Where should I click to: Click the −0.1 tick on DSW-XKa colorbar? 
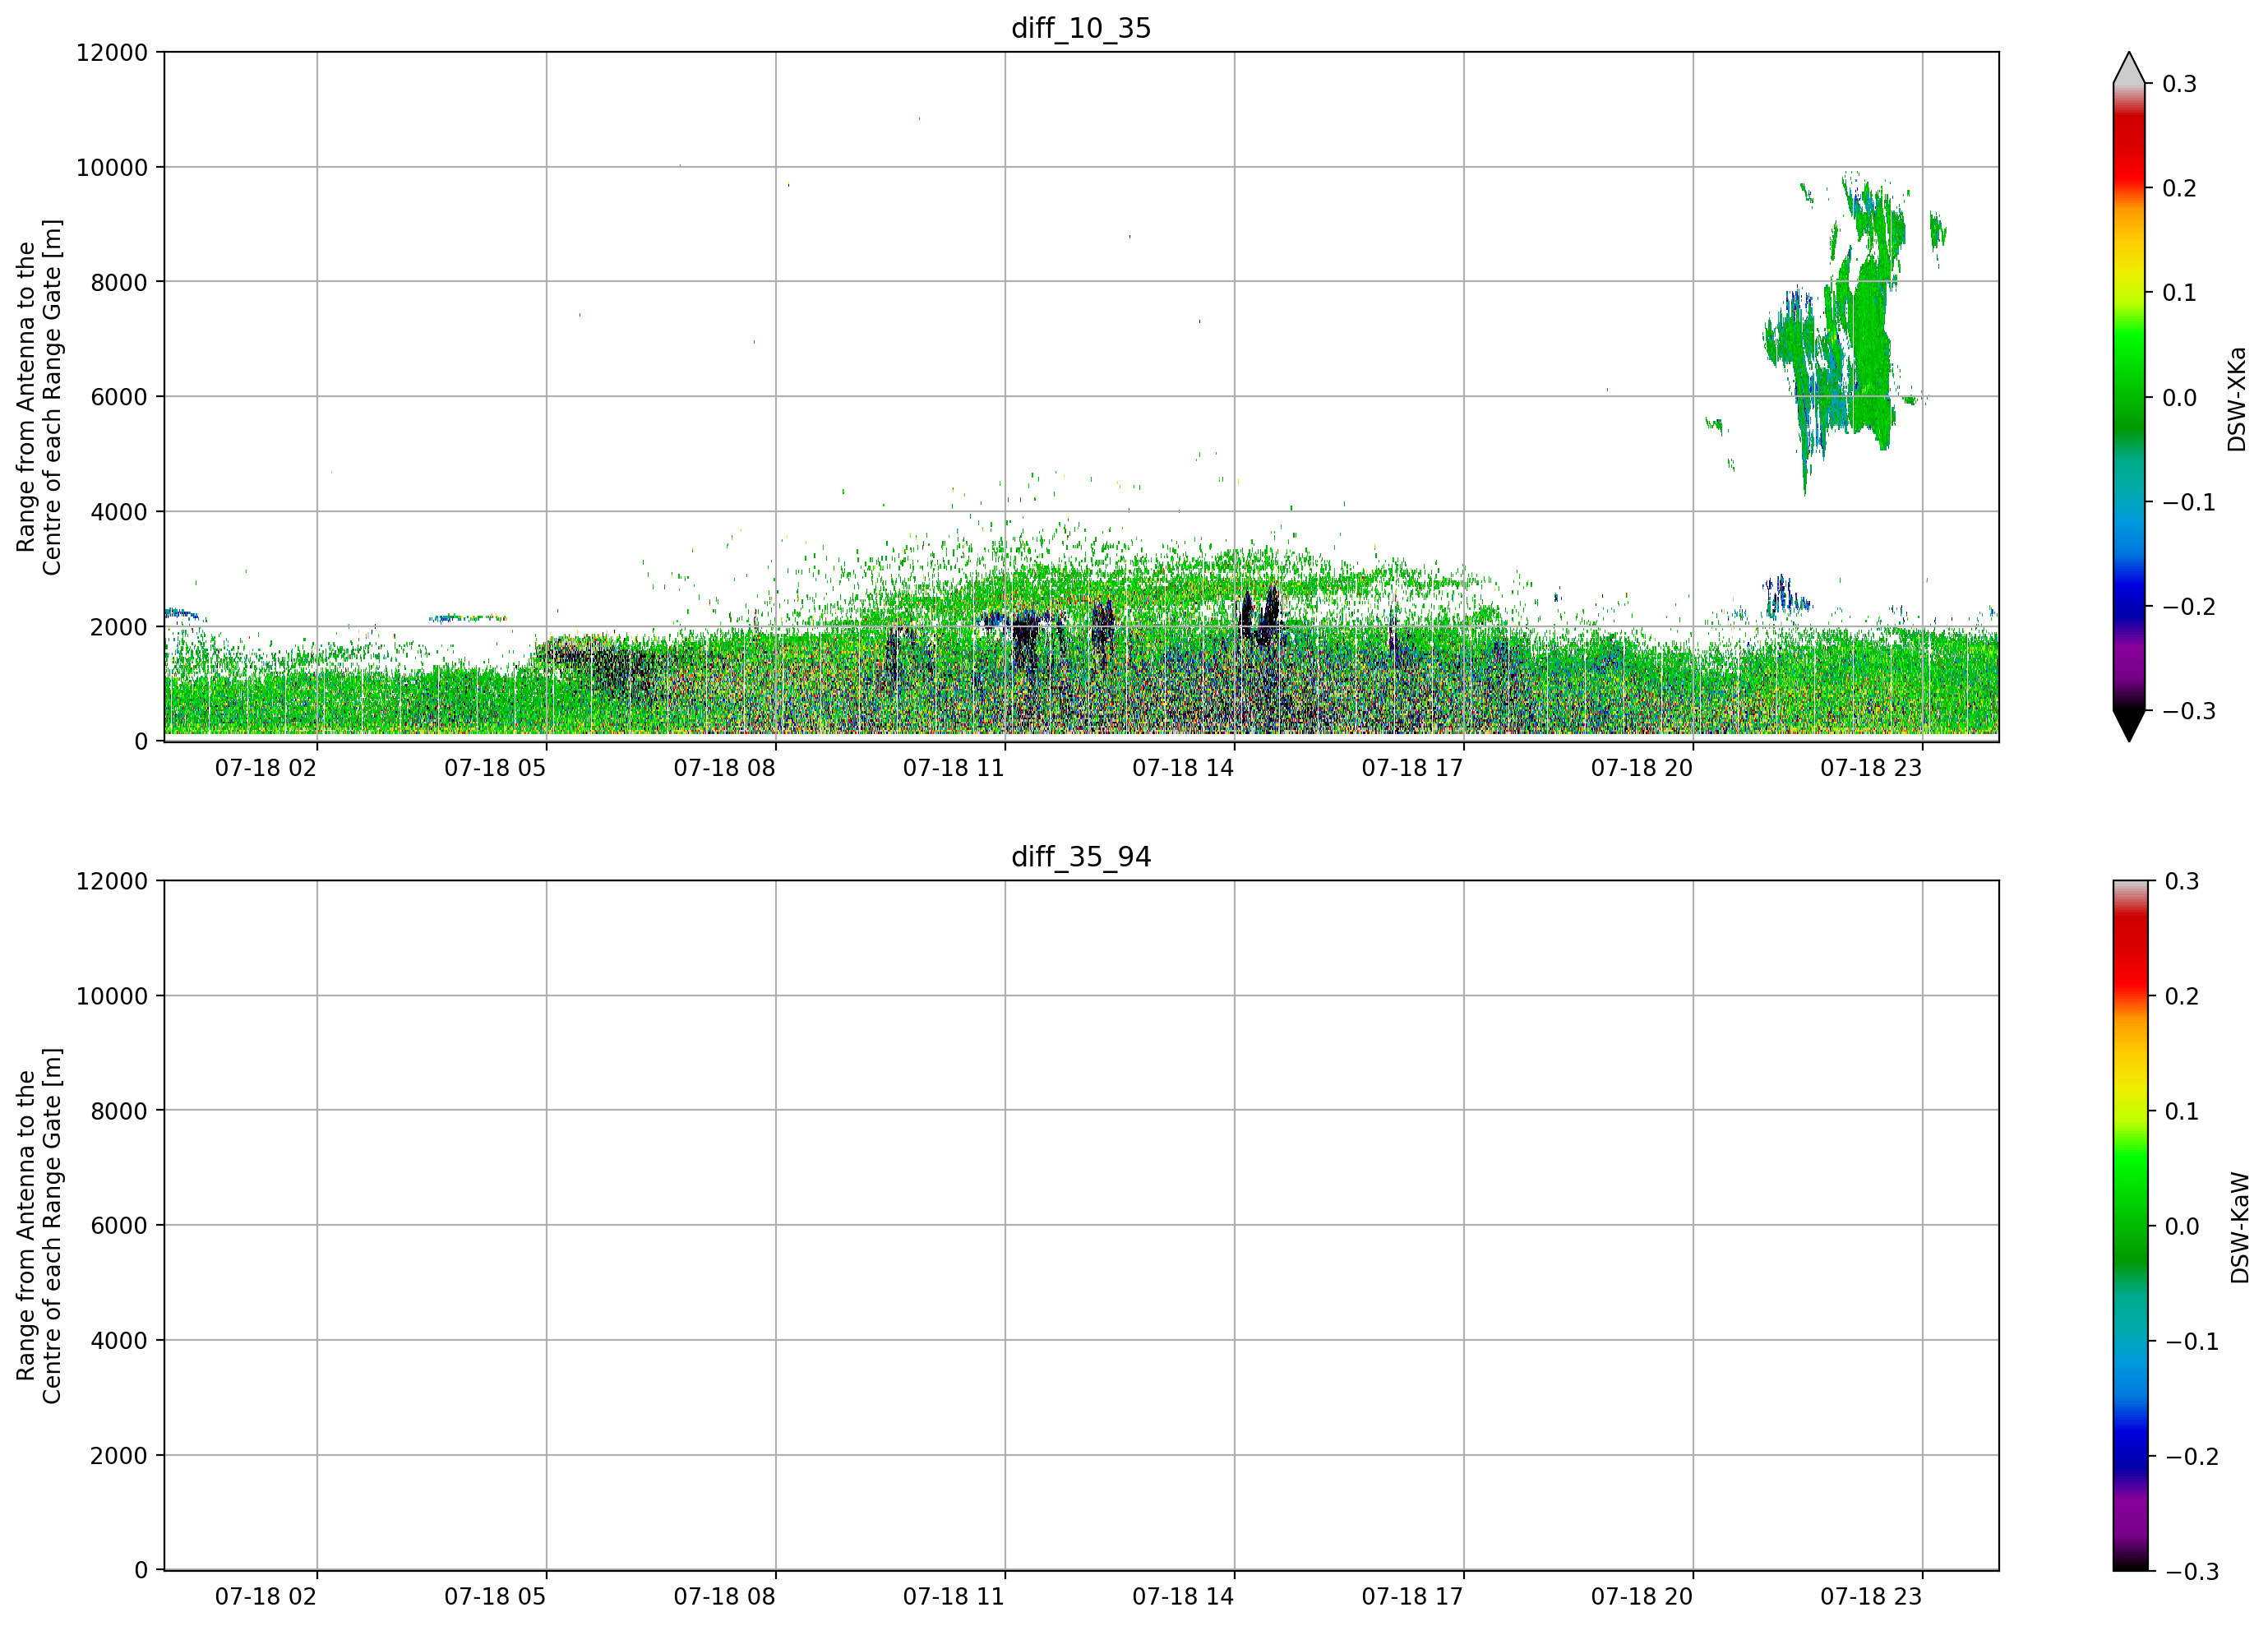tap(2189, 502)
